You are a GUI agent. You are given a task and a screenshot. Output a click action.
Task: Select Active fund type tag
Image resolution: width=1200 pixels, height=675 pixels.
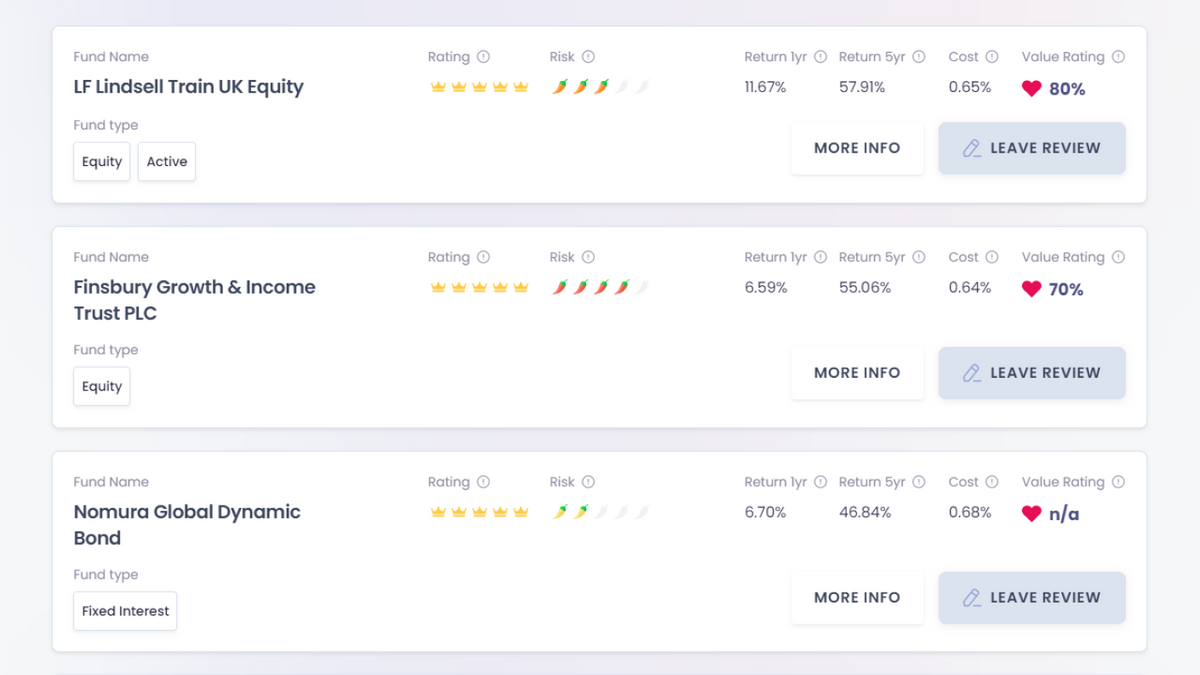point(167,162)
